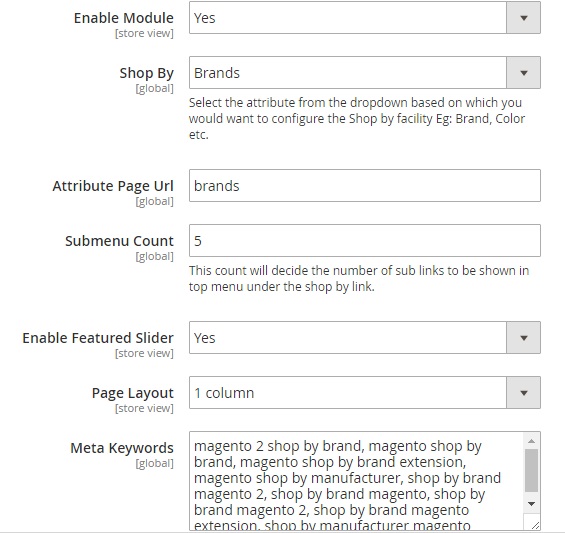Click the Meta Keywords scrollbar up arrow

pyautogui.click(x=531, y=441)
